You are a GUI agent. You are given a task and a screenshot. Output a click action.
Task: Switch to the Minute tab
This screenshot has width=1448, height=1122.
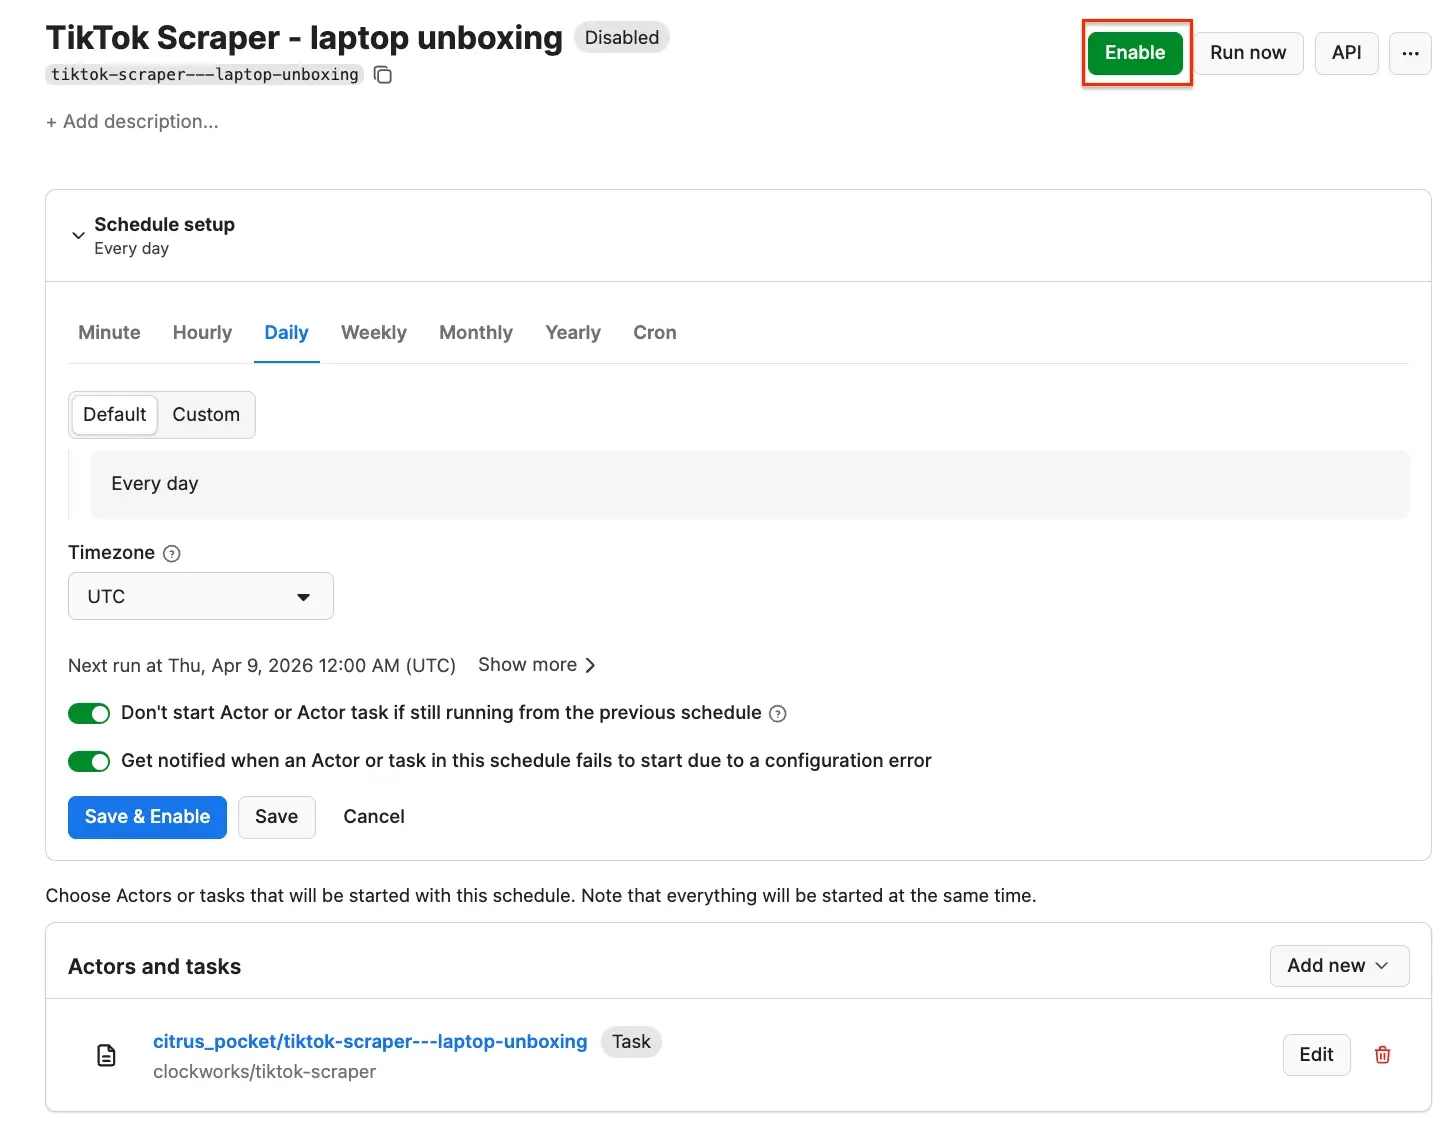pyautogui.click(x=109, y=333)
